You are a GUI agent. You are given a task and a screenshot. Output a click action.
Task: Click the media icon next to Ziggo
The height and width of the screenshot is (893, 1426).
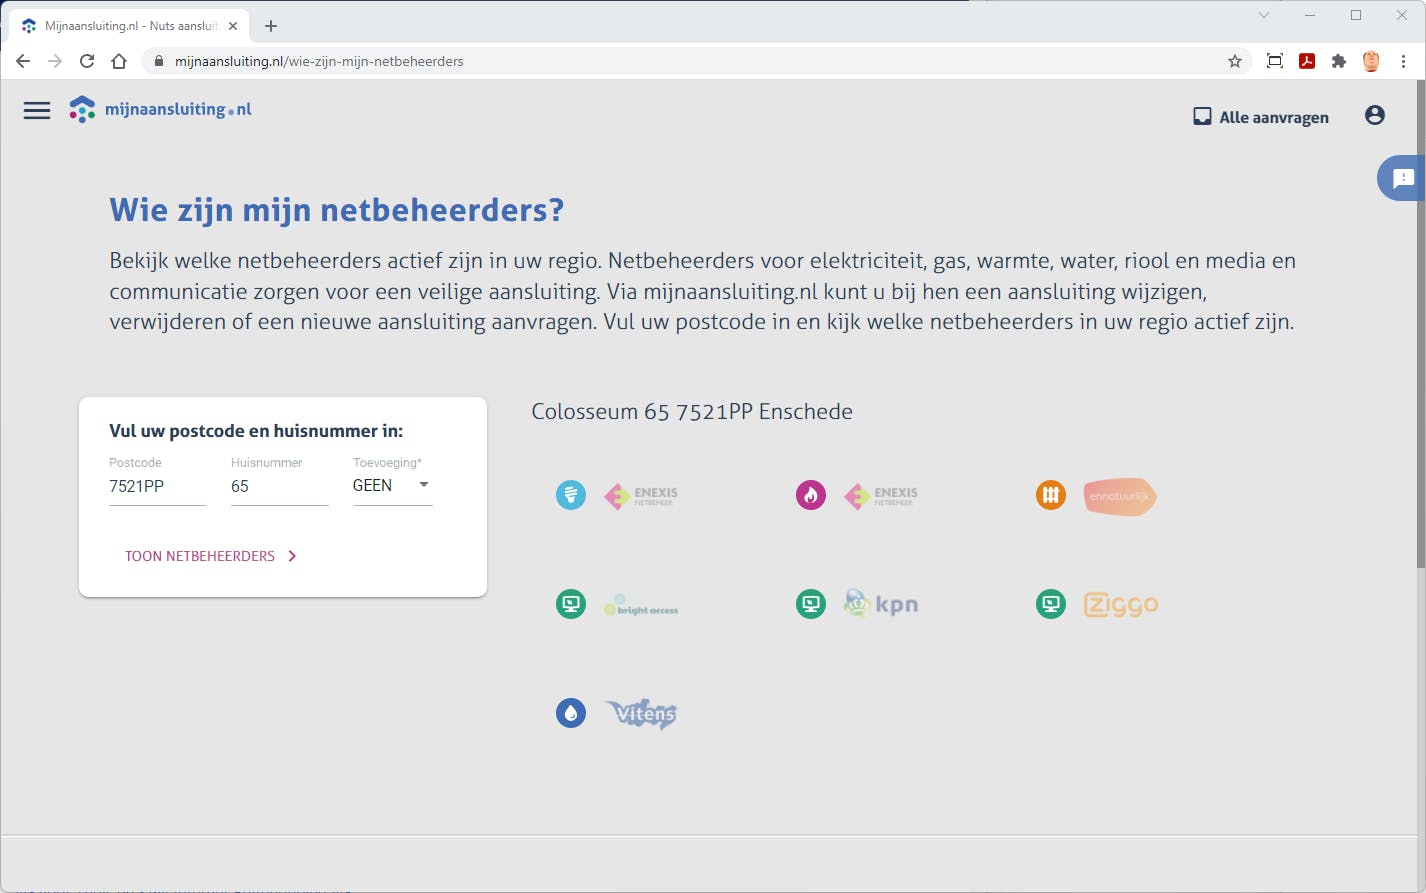[x=1051, y=604]
